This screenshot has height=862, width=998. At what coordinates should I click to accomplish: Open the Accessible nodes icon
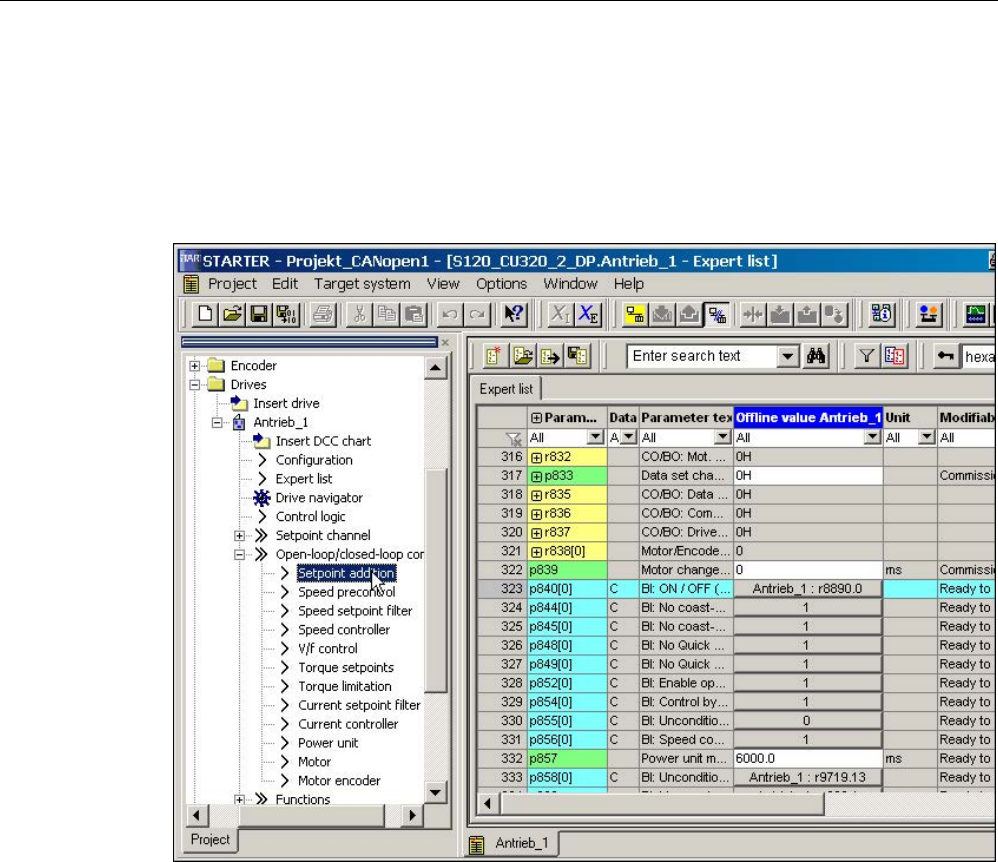[882, 314]
